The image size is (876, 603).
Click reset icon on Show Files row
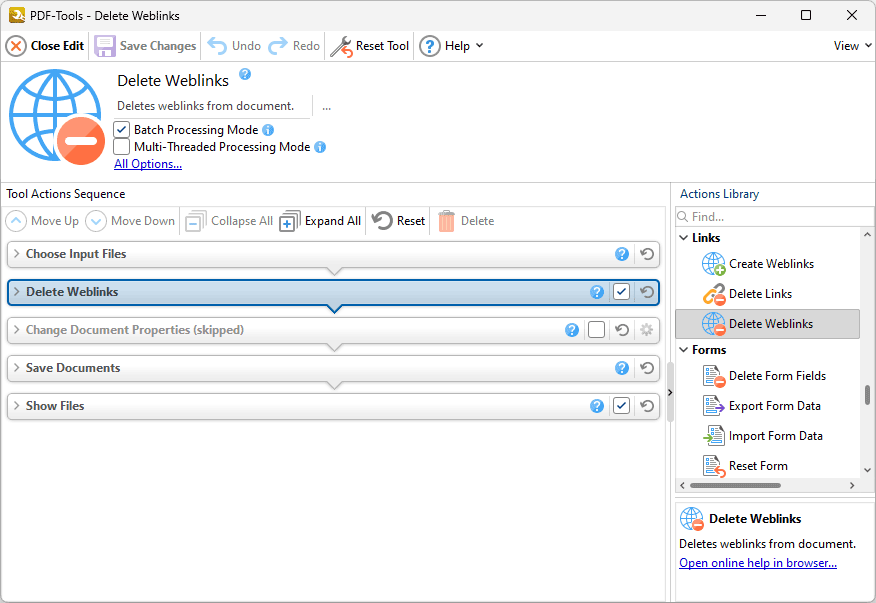click(x=647, y=406)
